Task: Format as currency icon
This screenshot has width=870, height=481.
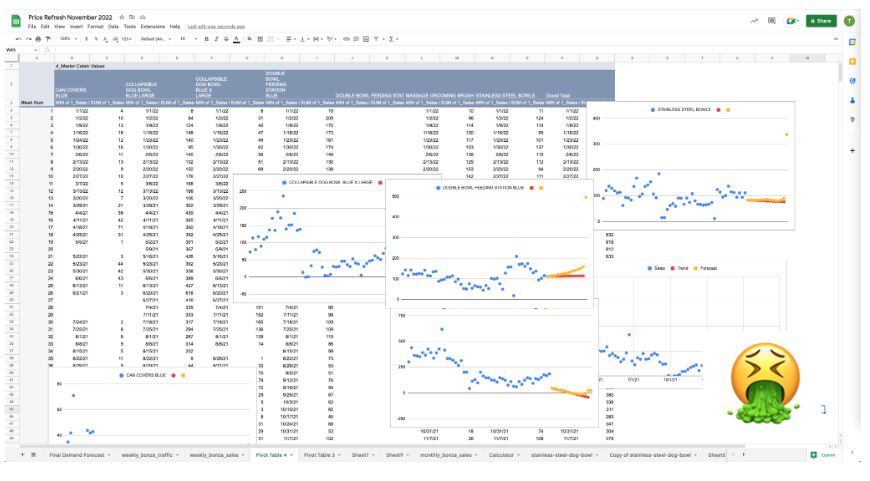Action: (86, 39)
